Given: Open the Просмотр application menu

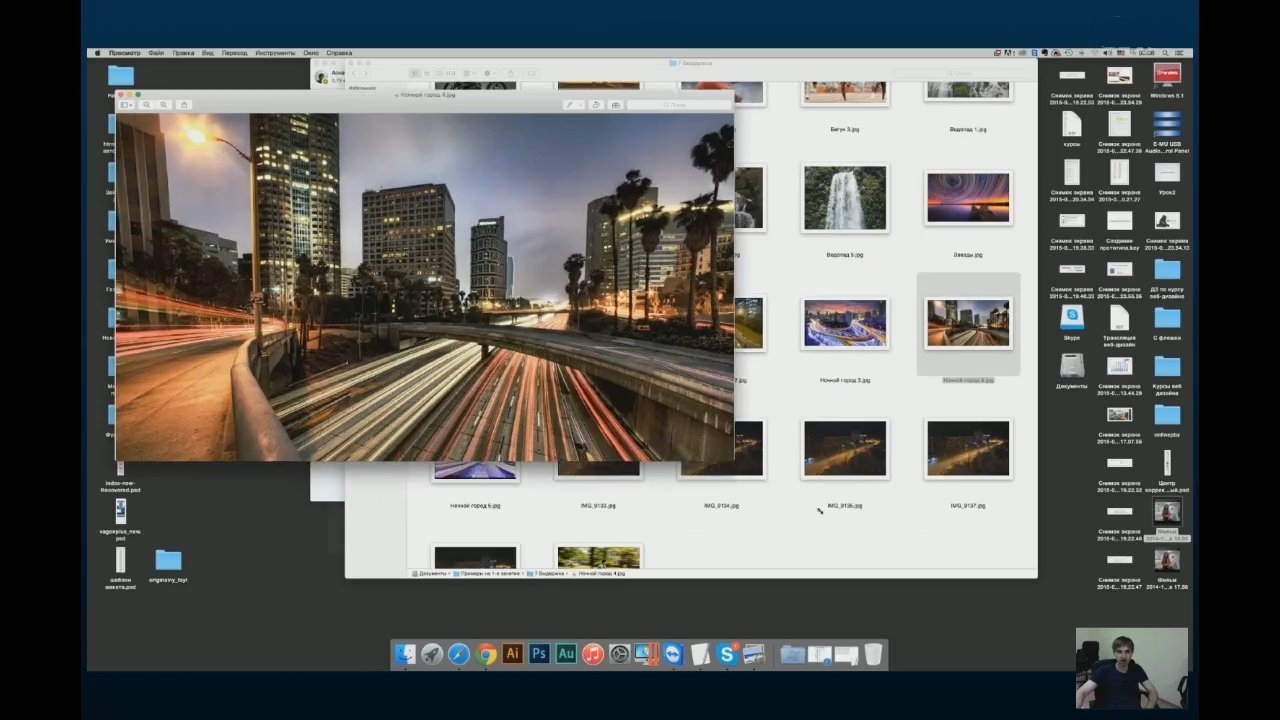Looking at the screenshot, I should pos(125,53).
